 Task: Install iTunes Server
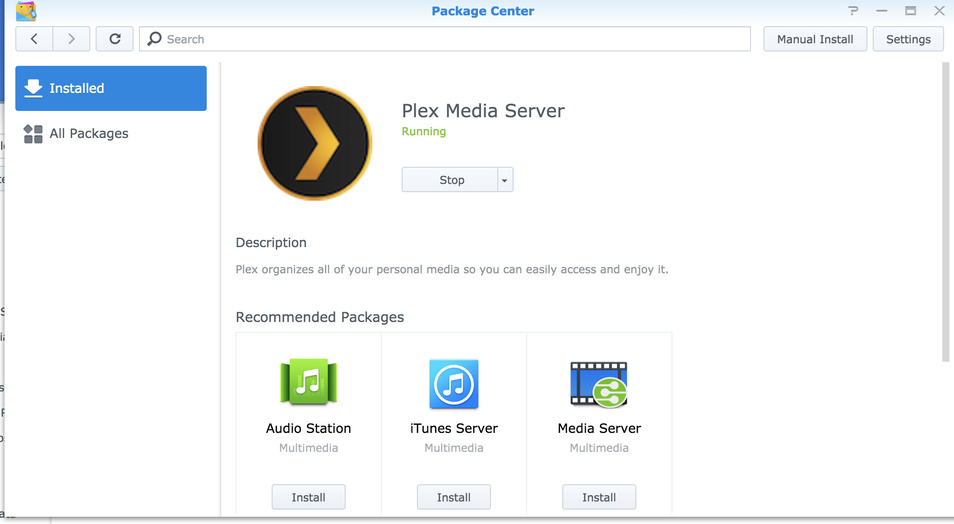tap(454, 497)
